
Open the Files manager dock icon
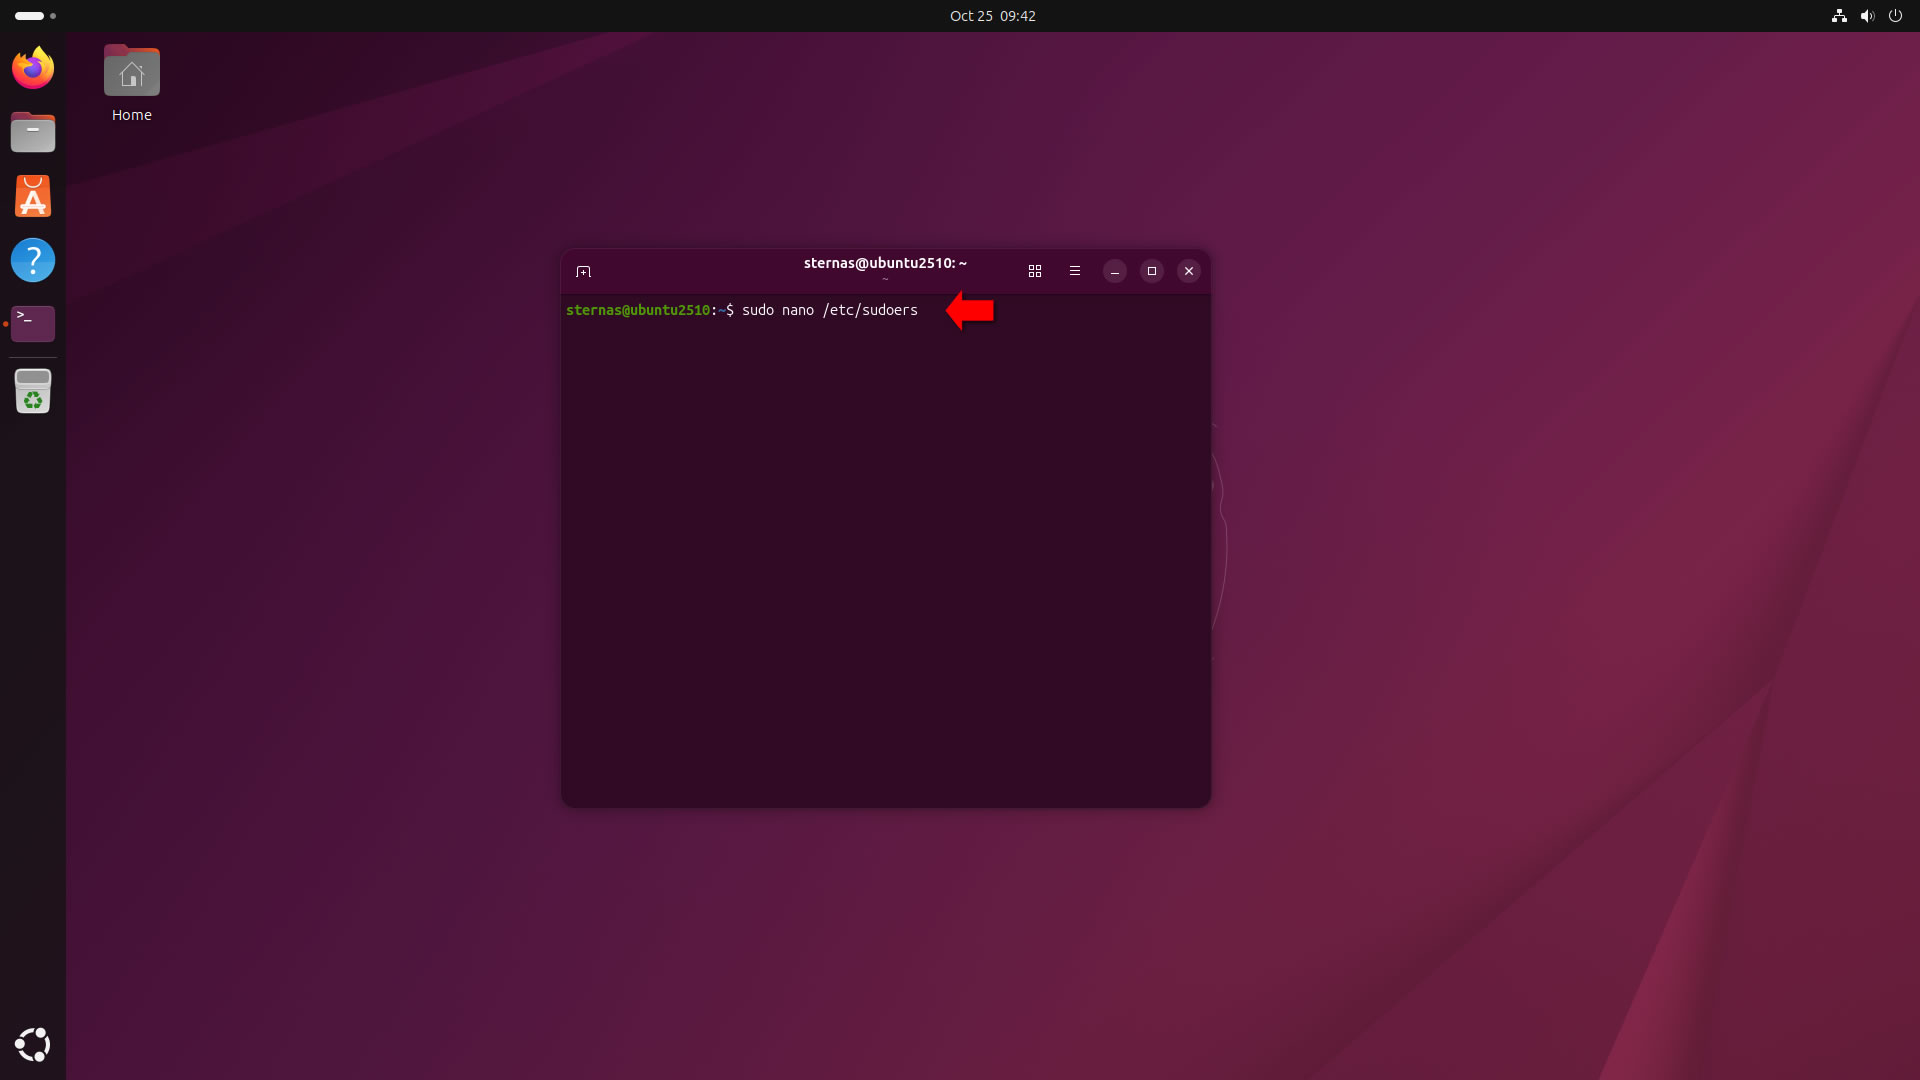coord(33,132)
